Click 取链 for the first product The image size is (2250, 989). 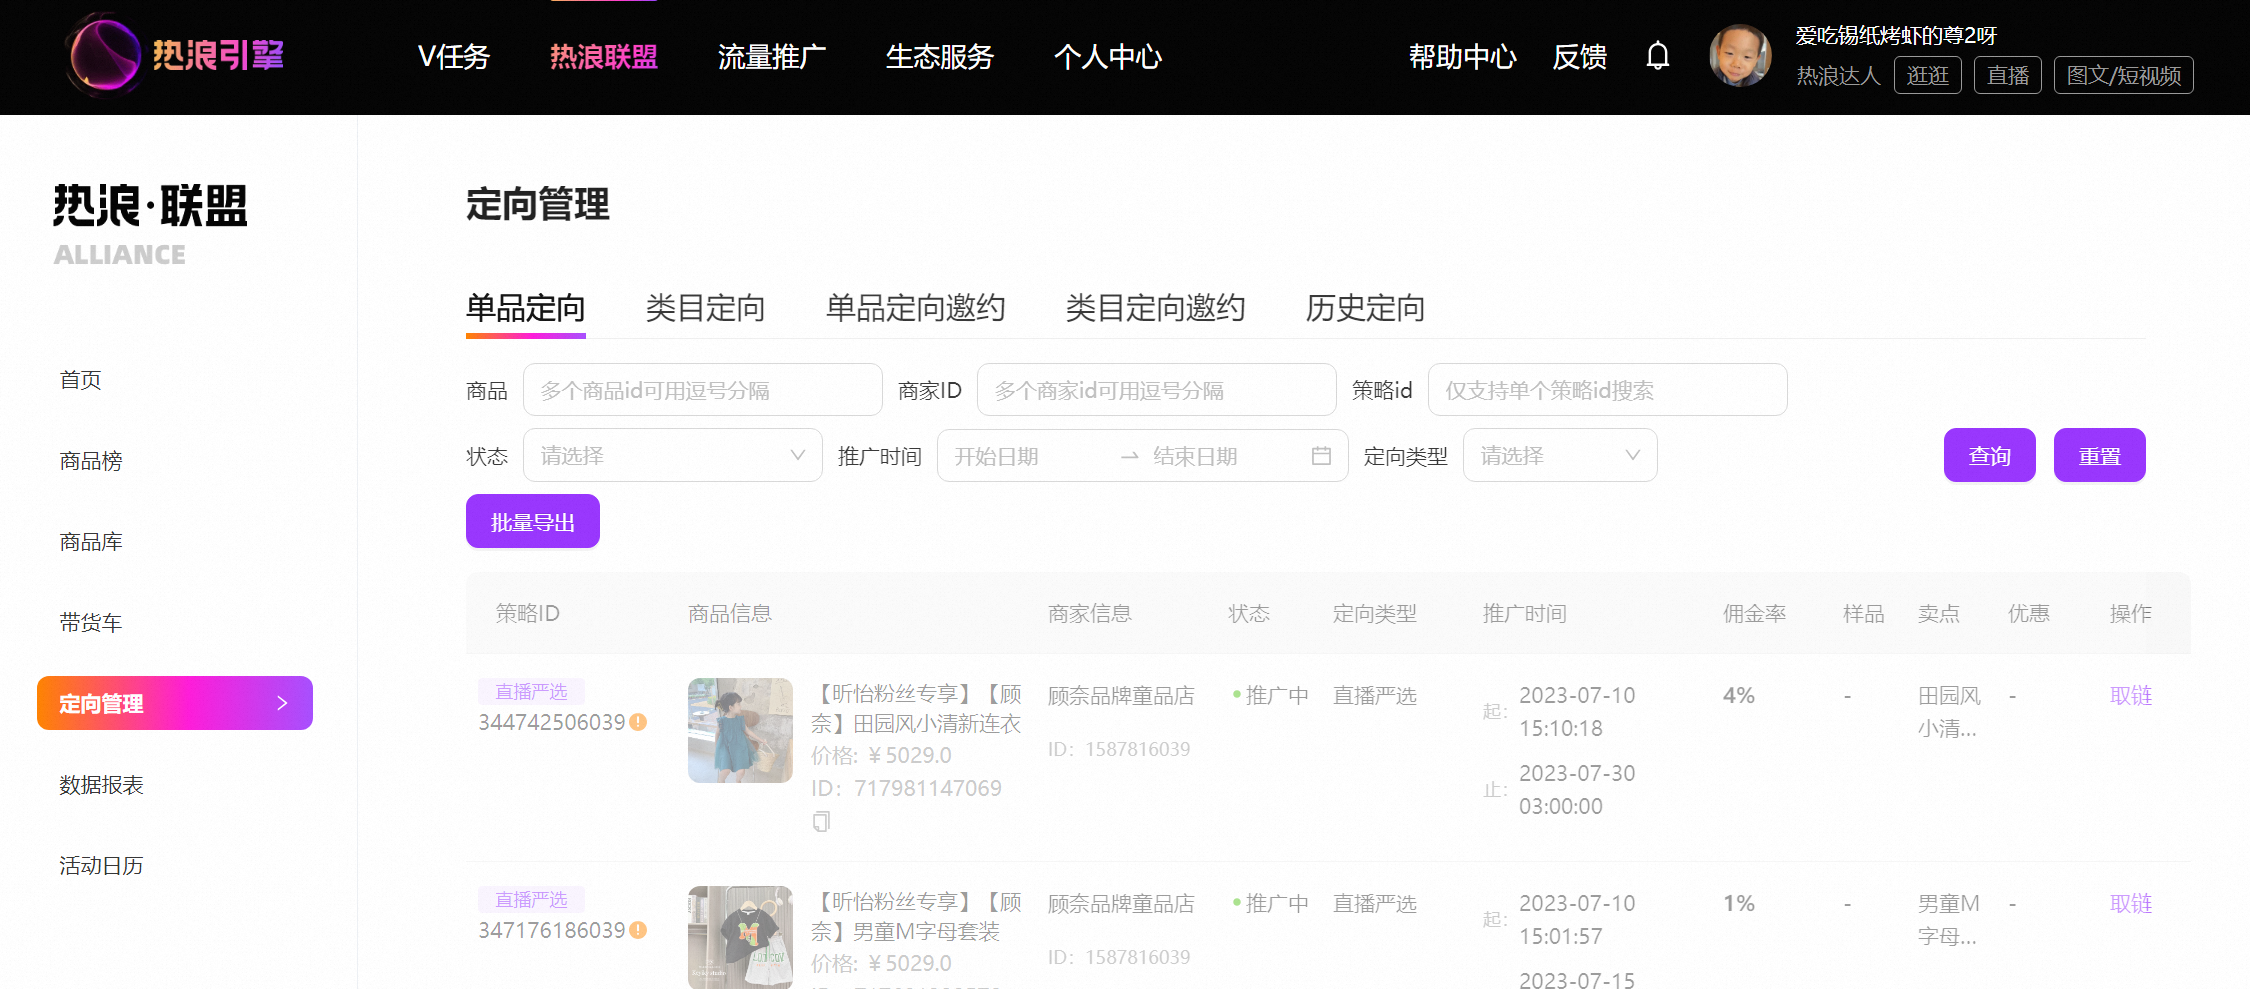click(x=2130, y=696)
